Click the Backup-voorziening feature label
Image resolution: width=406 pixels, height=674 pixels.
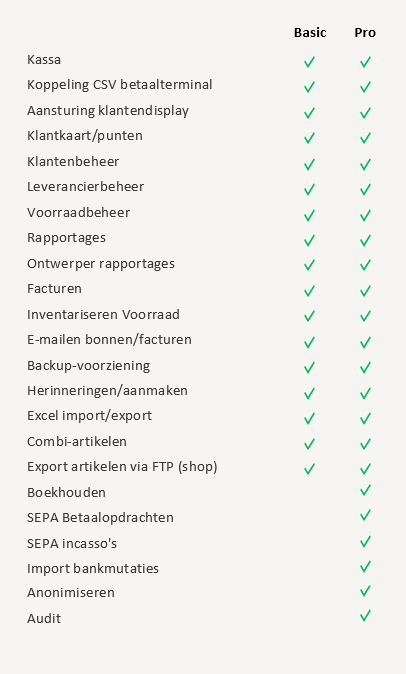(89, 366)
